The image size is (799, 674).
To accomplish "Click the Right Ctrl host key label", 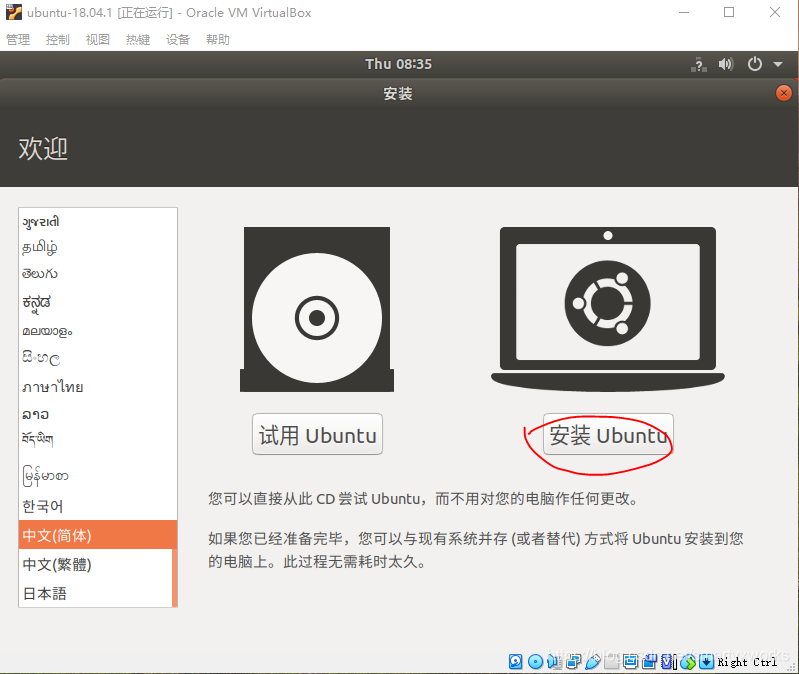I will (x=747, y=662).
